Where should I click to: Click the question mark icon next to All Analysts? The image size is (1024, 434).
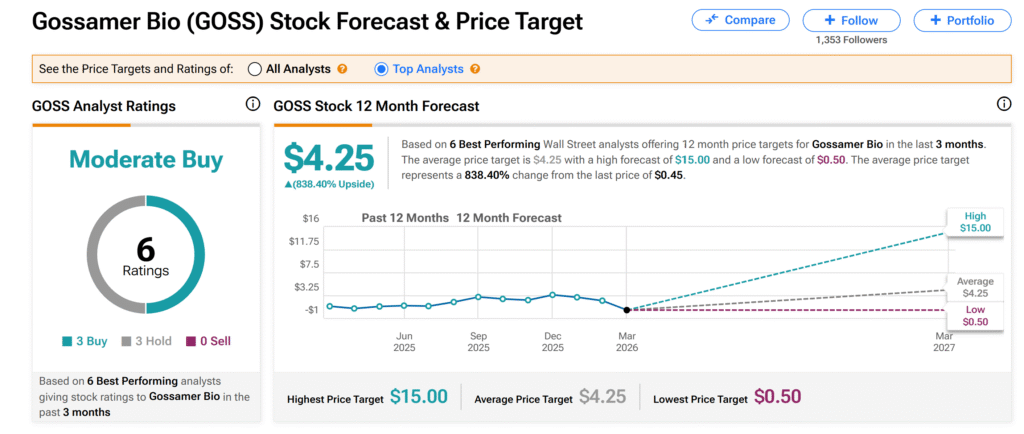click(342, 69)
